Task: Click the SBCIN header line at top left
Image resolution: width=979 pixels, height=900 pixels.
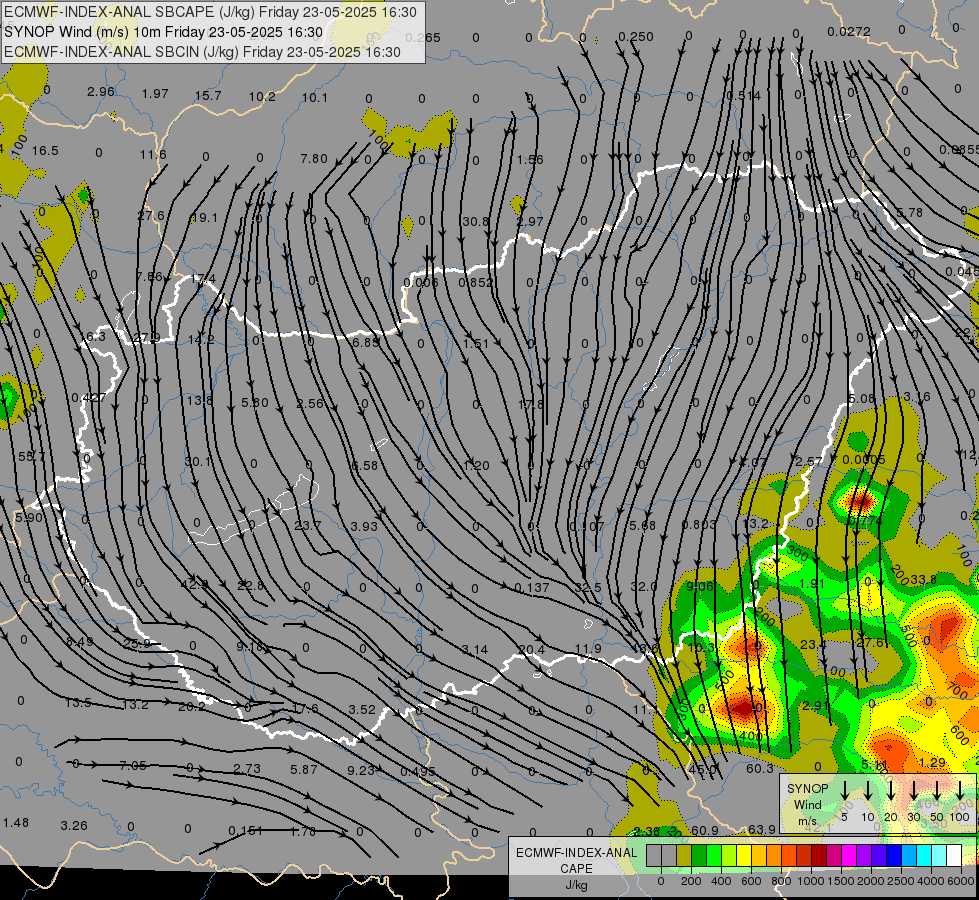Action: (x=202, y=52)
